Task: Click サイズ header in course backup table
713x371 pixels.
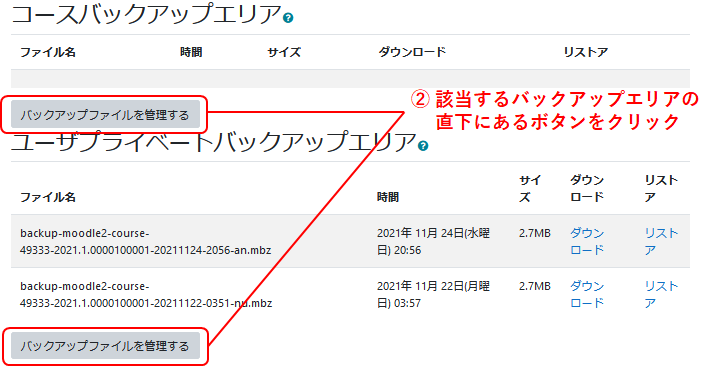Action: 284,52
